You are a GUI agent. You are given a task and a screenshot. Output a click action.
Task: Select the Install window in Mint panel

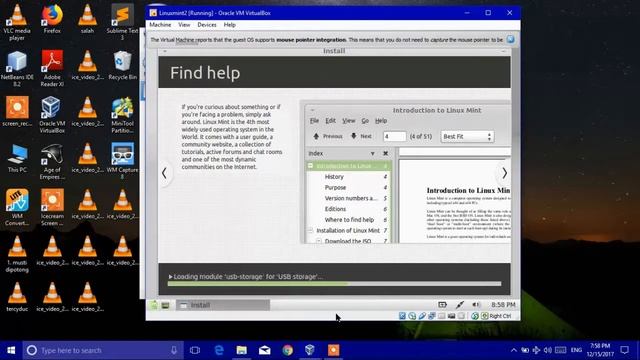click(x=223, y=305)
